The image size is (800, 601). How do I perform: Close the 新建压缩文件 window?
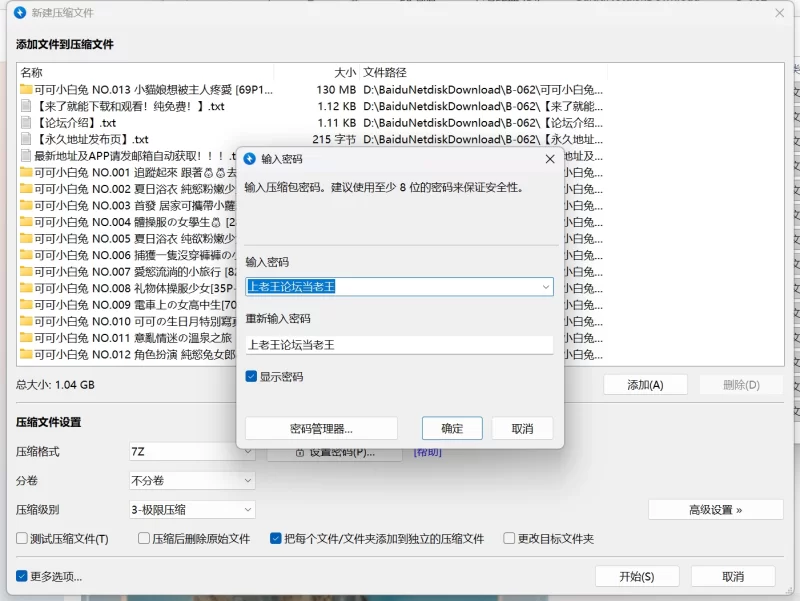tap(779, 13)
